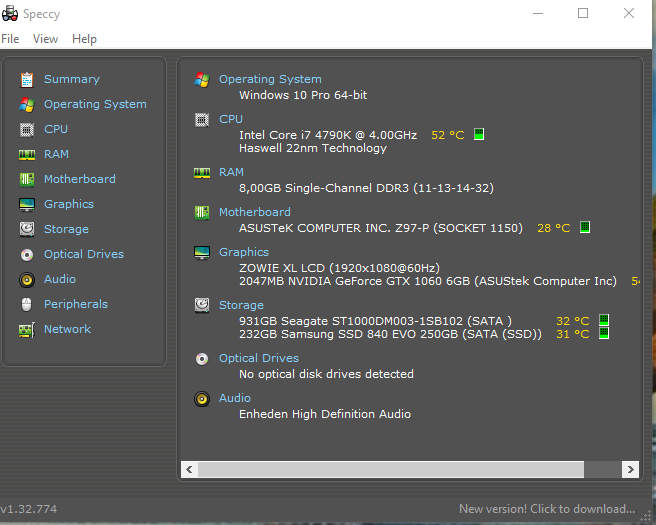Open the RAM section from sidebar

[x=56, y=154]
